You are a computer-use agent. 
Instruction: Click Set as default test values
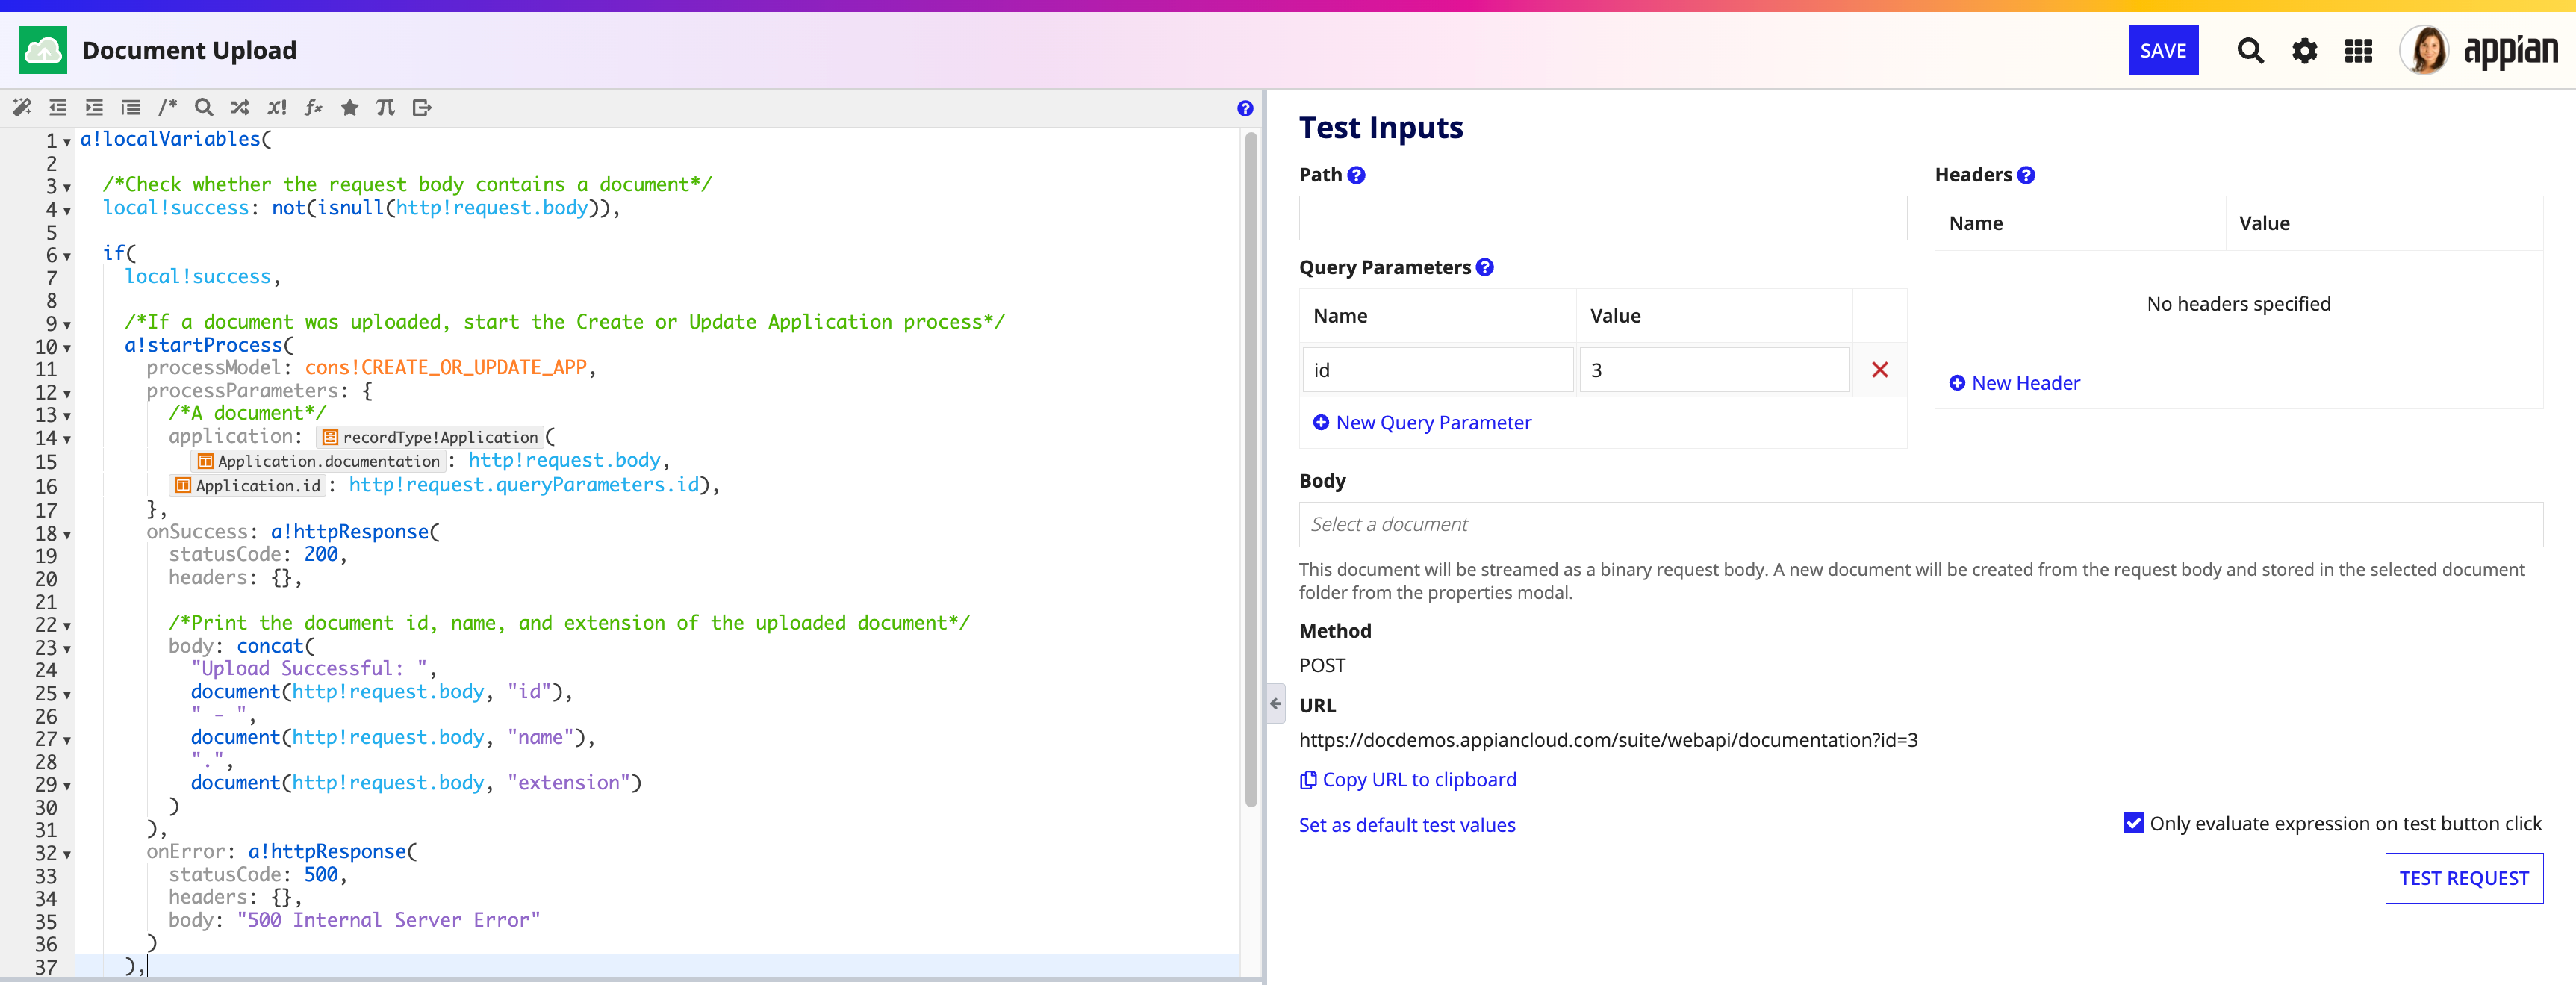[1407, 825]
